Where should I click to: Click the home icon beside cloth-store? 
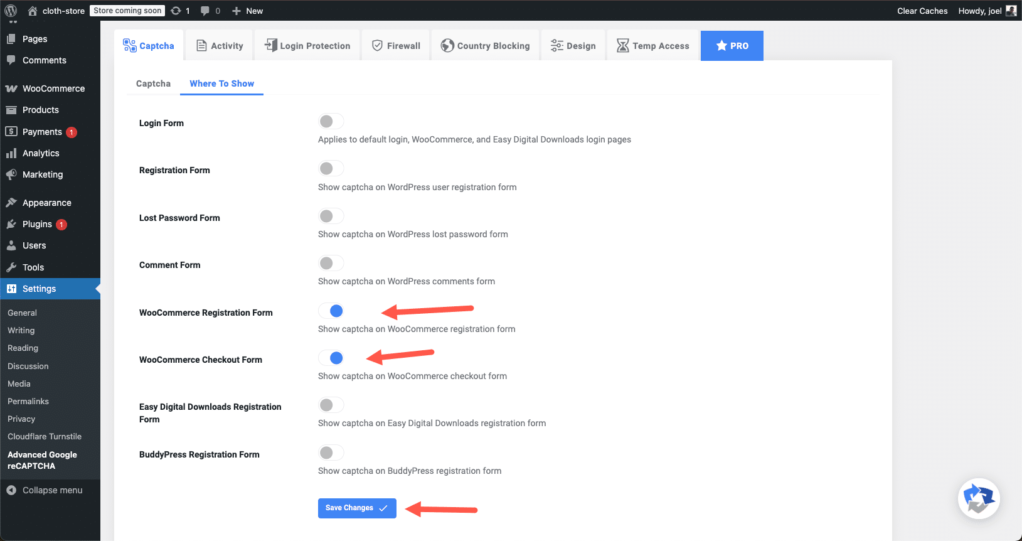[32, 10]
